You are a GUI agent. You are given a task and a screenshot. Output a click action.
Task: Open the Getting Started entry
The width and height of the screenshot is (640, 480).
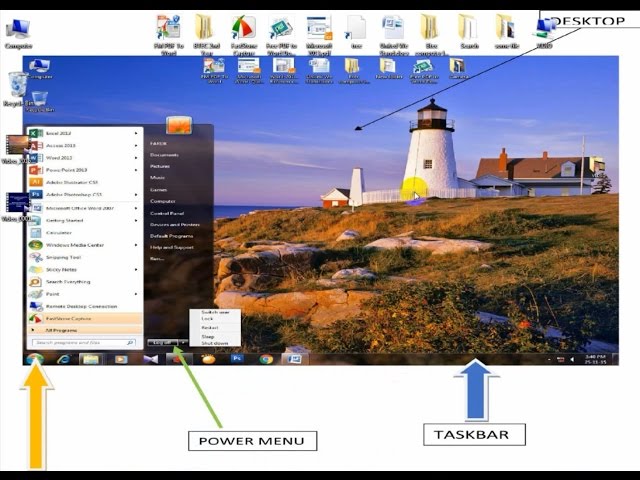[x=84, y=220]
